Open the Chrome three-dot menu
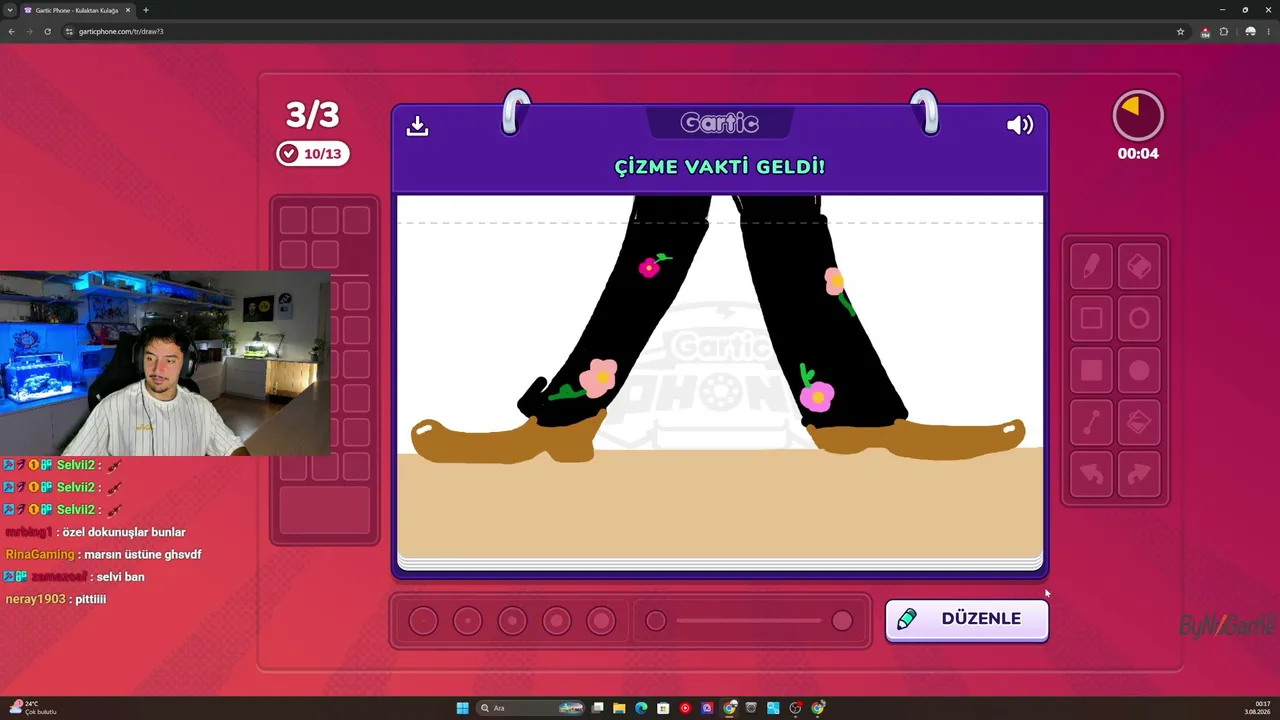1280x720 pixels. pos(1269,31)
